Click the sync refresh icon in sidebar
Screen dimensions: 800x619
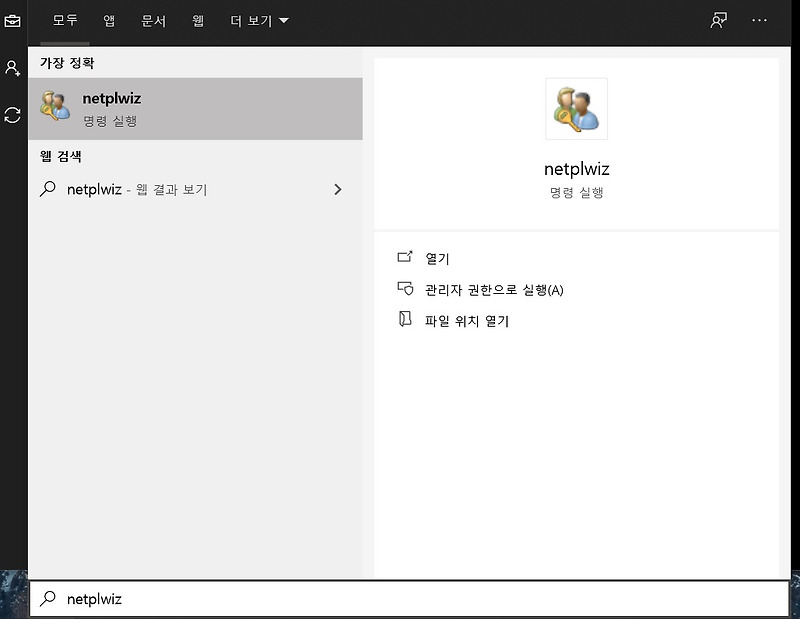[12, 115]
